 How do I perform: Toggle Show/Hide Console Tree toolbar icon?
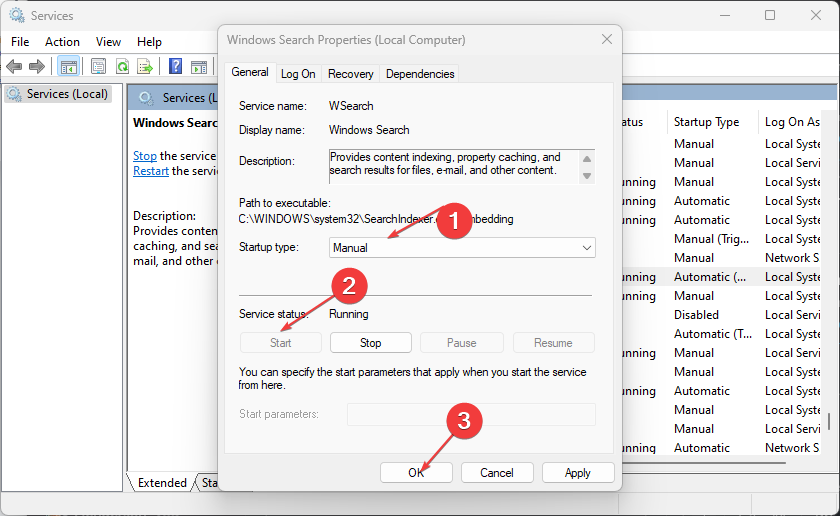point(69,67)
